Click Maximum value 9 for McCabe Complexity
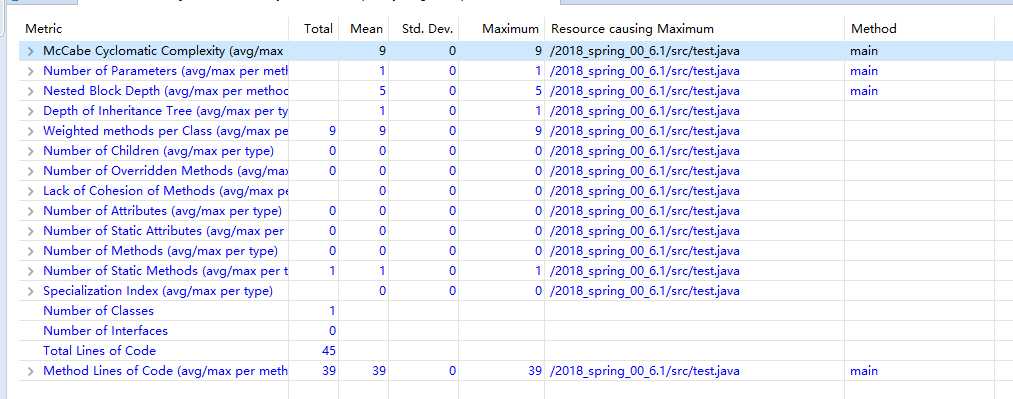The height and width of the screenshot is (399, 1013). [538, 51]
